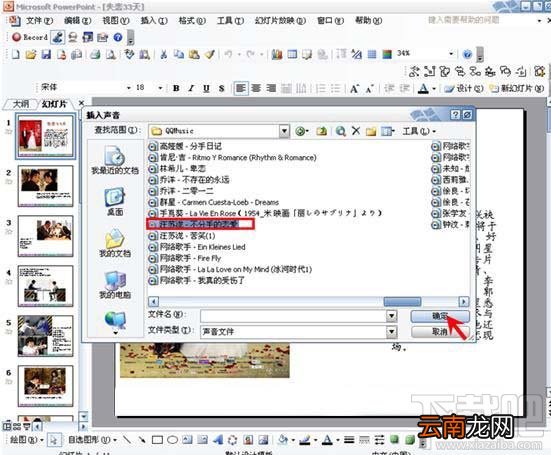Viewport: 551px width, 455px height.
Task: Click Decrease Font Size icon
Action: [369, 89]
